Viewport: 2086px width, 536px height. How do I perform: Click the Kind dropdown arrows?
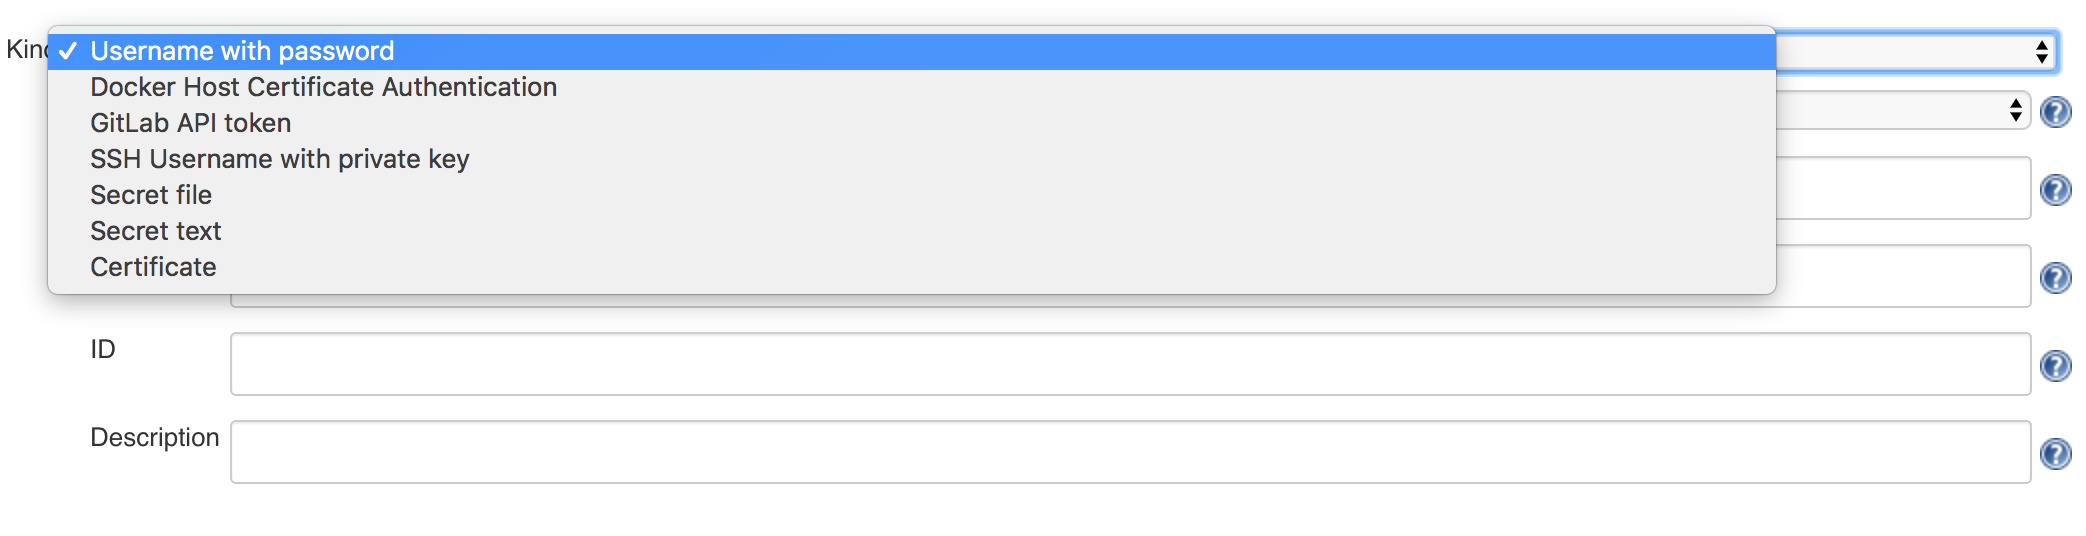tap(2041, 52)
